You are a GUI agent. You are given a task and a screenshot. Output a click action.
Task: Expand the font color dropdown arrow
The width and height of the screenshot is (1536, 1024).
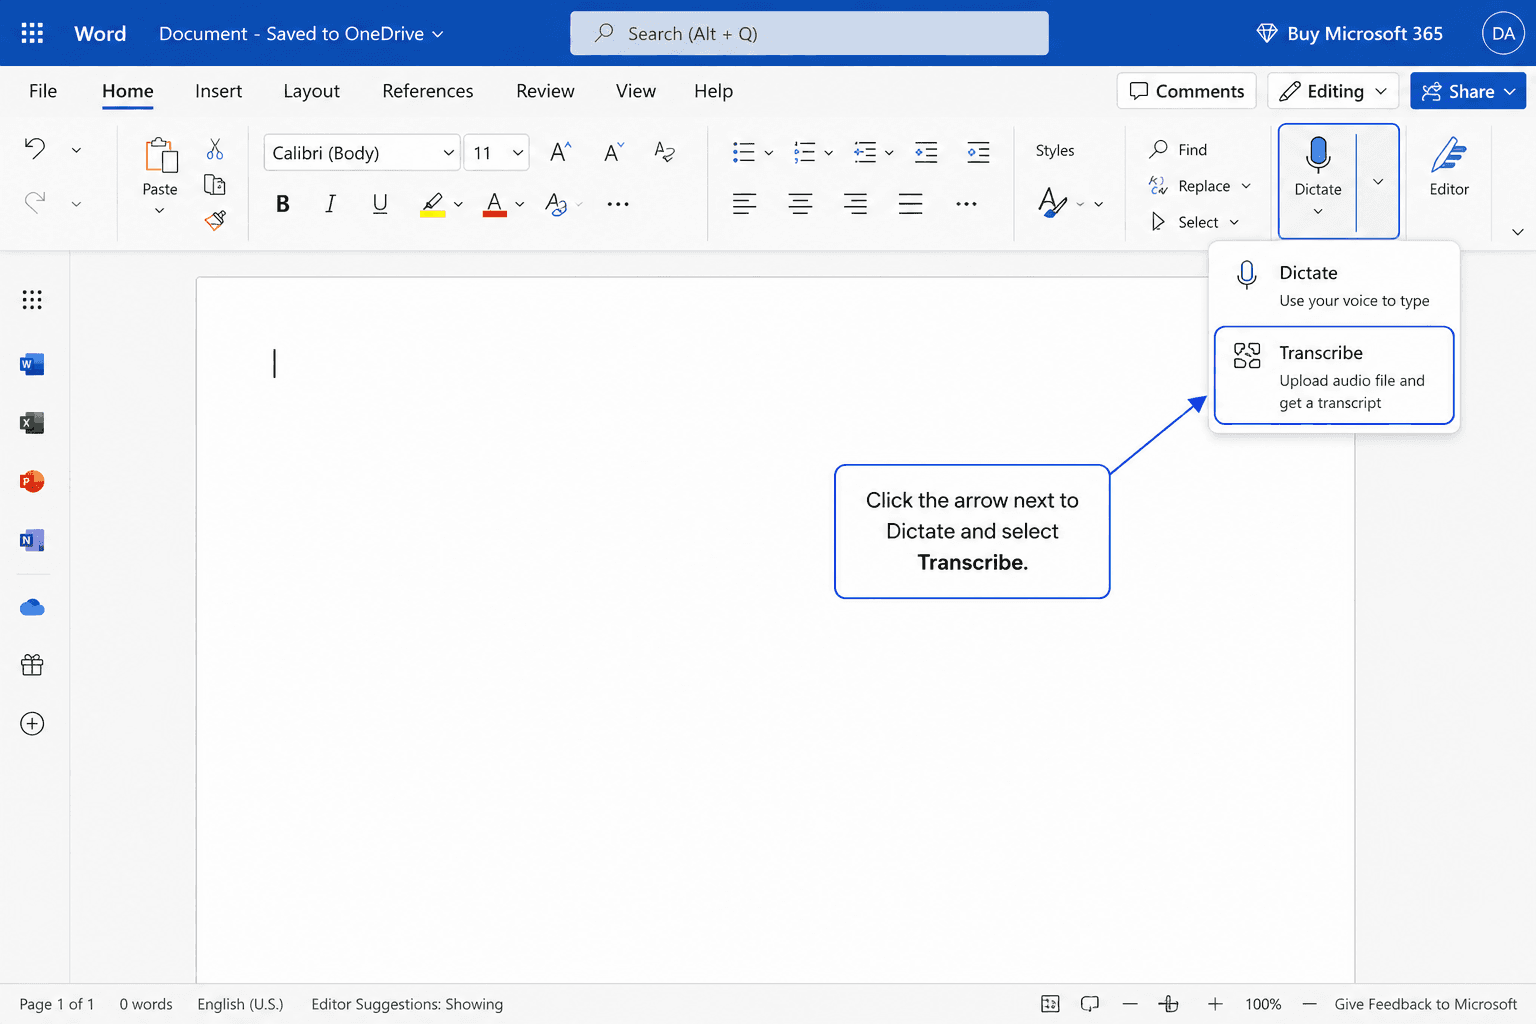[519, 204]
